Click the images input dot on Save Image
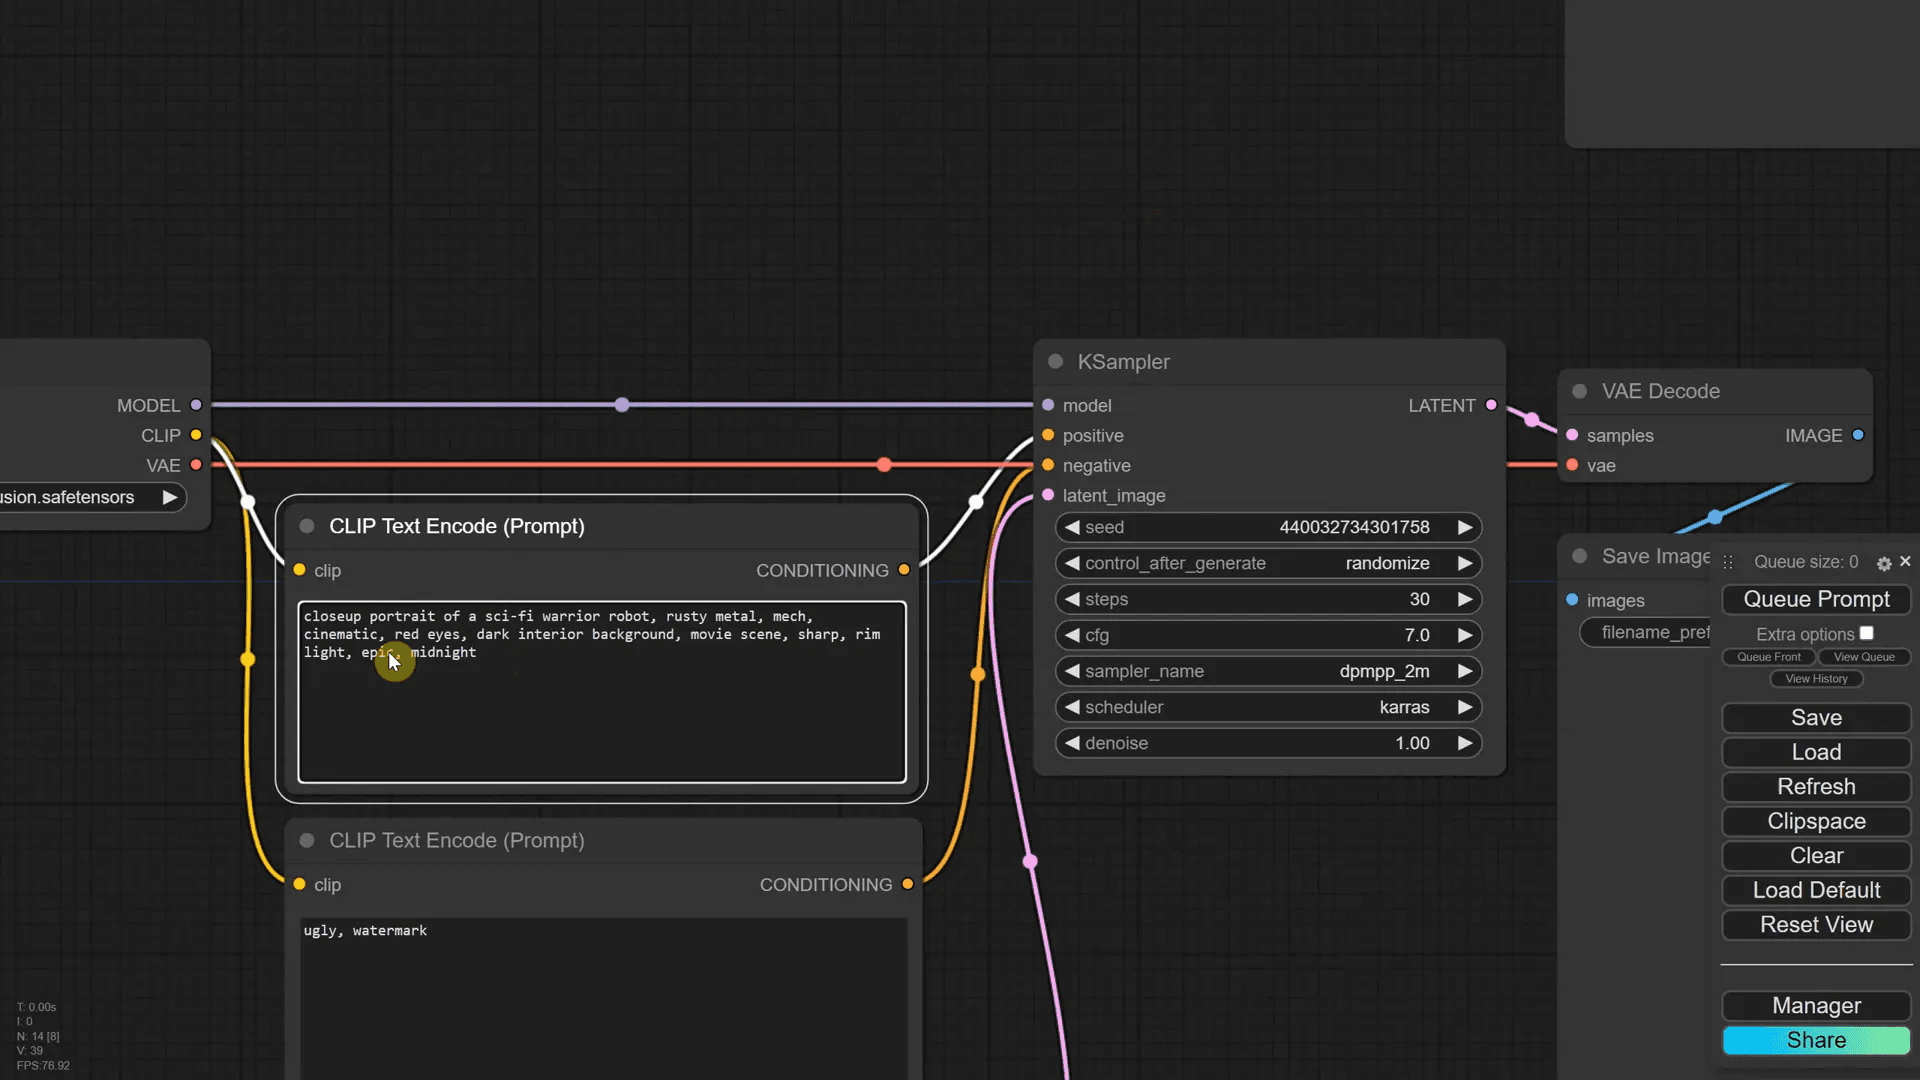Viewport: 1920px width, 1080px height. point(1570,600)
